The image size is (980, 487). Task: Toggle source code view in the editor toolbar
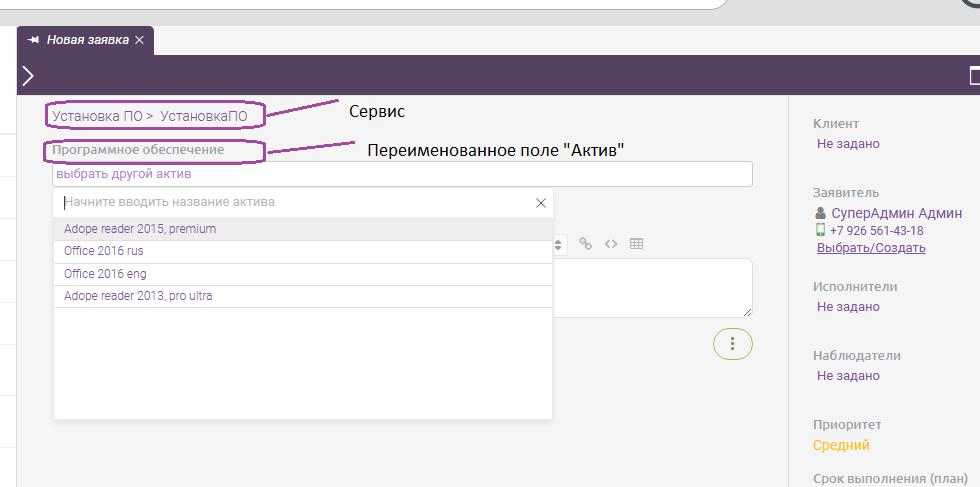point(611,243)
